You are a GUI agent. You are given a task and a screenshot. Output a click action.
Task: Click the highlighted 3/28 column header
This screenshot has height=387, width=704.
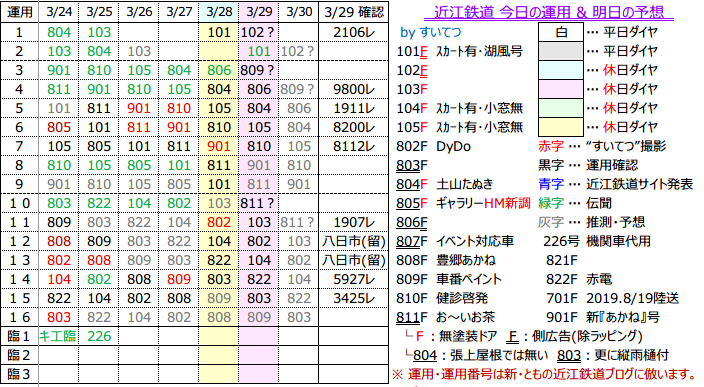(219, 12)
